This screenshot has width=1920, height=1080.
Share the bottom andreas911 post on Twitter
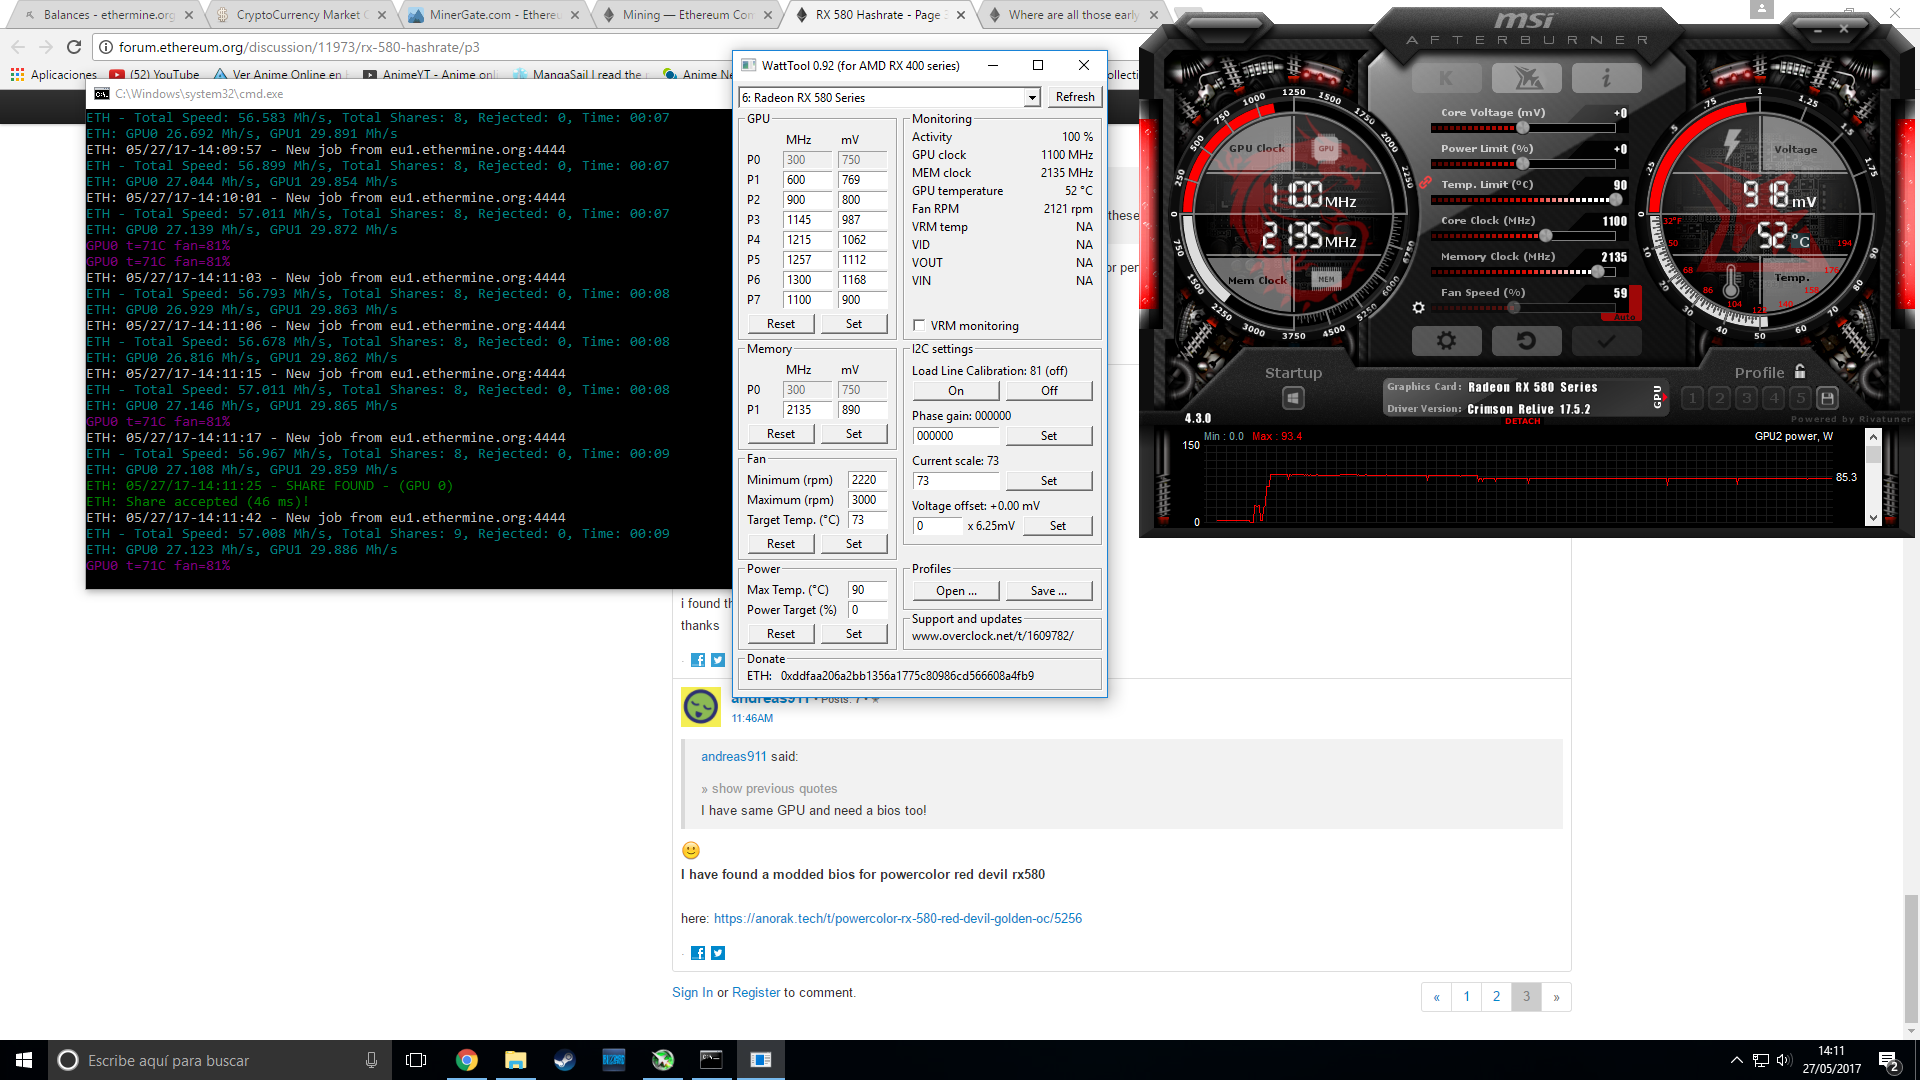tap(718, 953)
